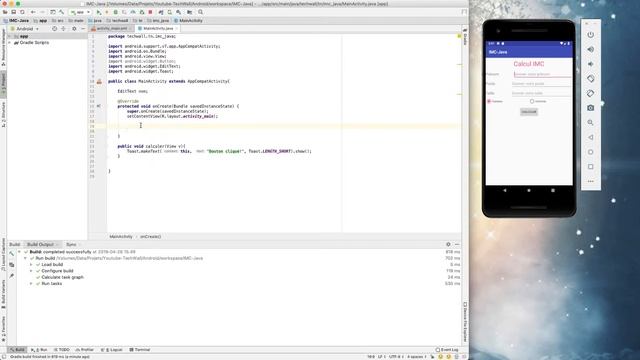Collapse the Build completed successfully node
This screenshot has height=360, width=640.
click(19, 252)
